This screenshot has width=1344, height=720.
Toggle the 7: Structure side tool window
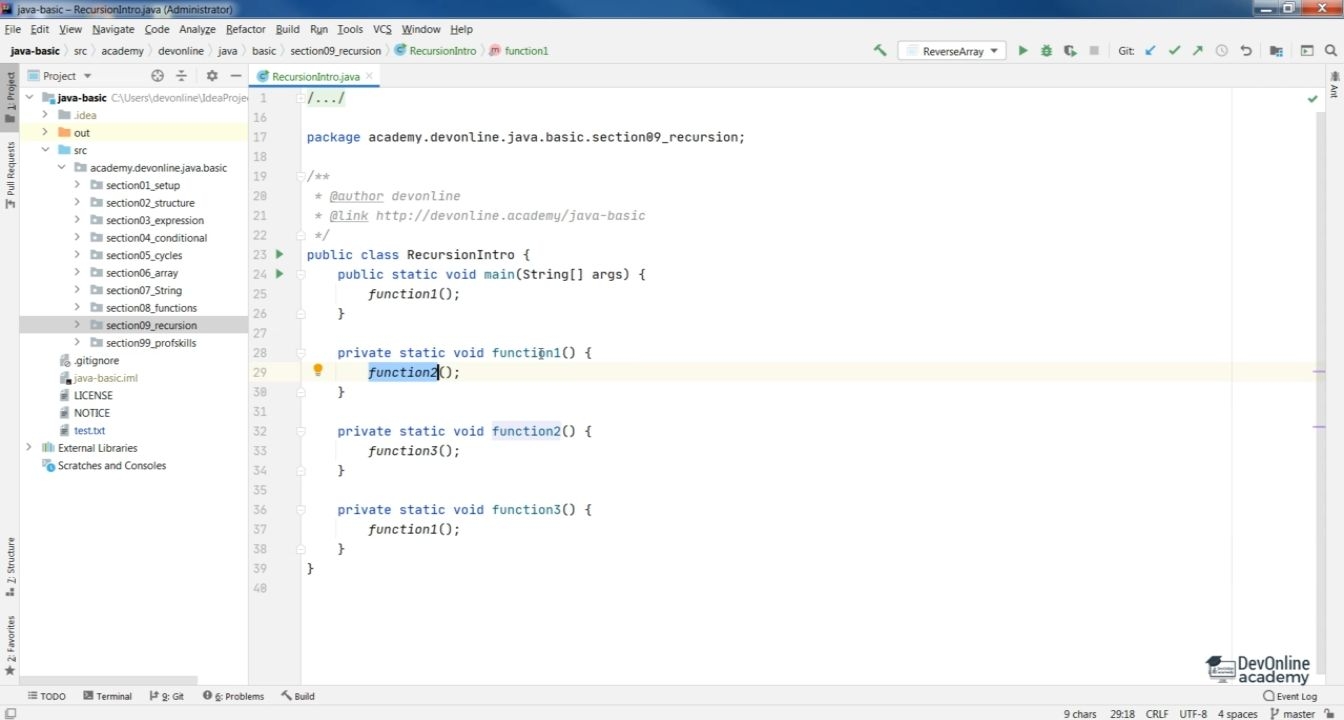point(10,567)
